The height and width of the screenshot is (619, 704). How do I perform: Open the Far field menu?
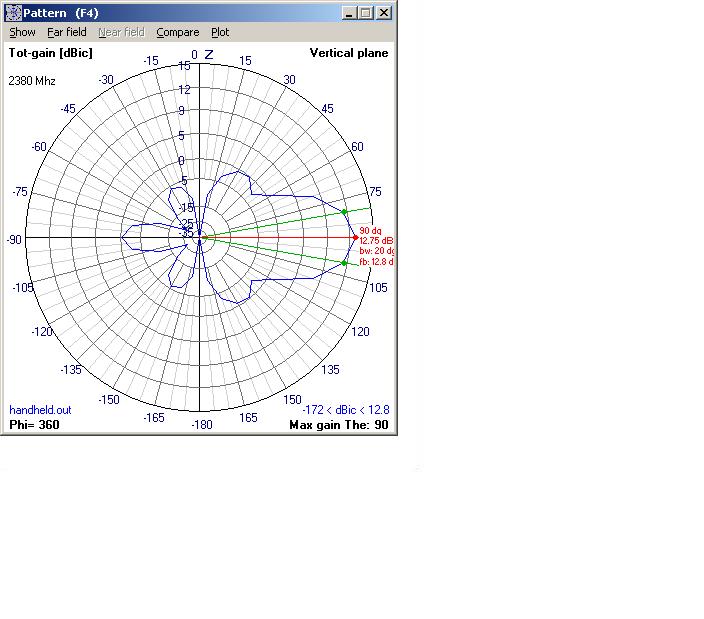click(67, 32)
